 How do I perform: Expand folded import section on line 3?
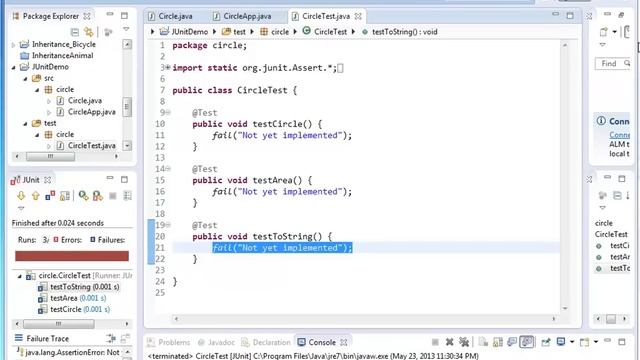click(x=168, y=68)
